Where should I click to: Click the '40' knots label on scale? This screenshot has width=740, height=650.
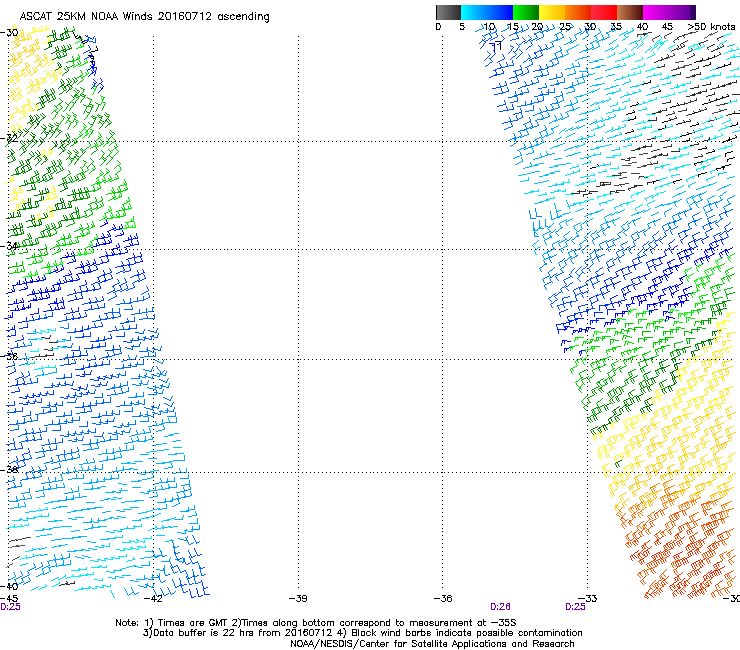(x=642, y=27)
